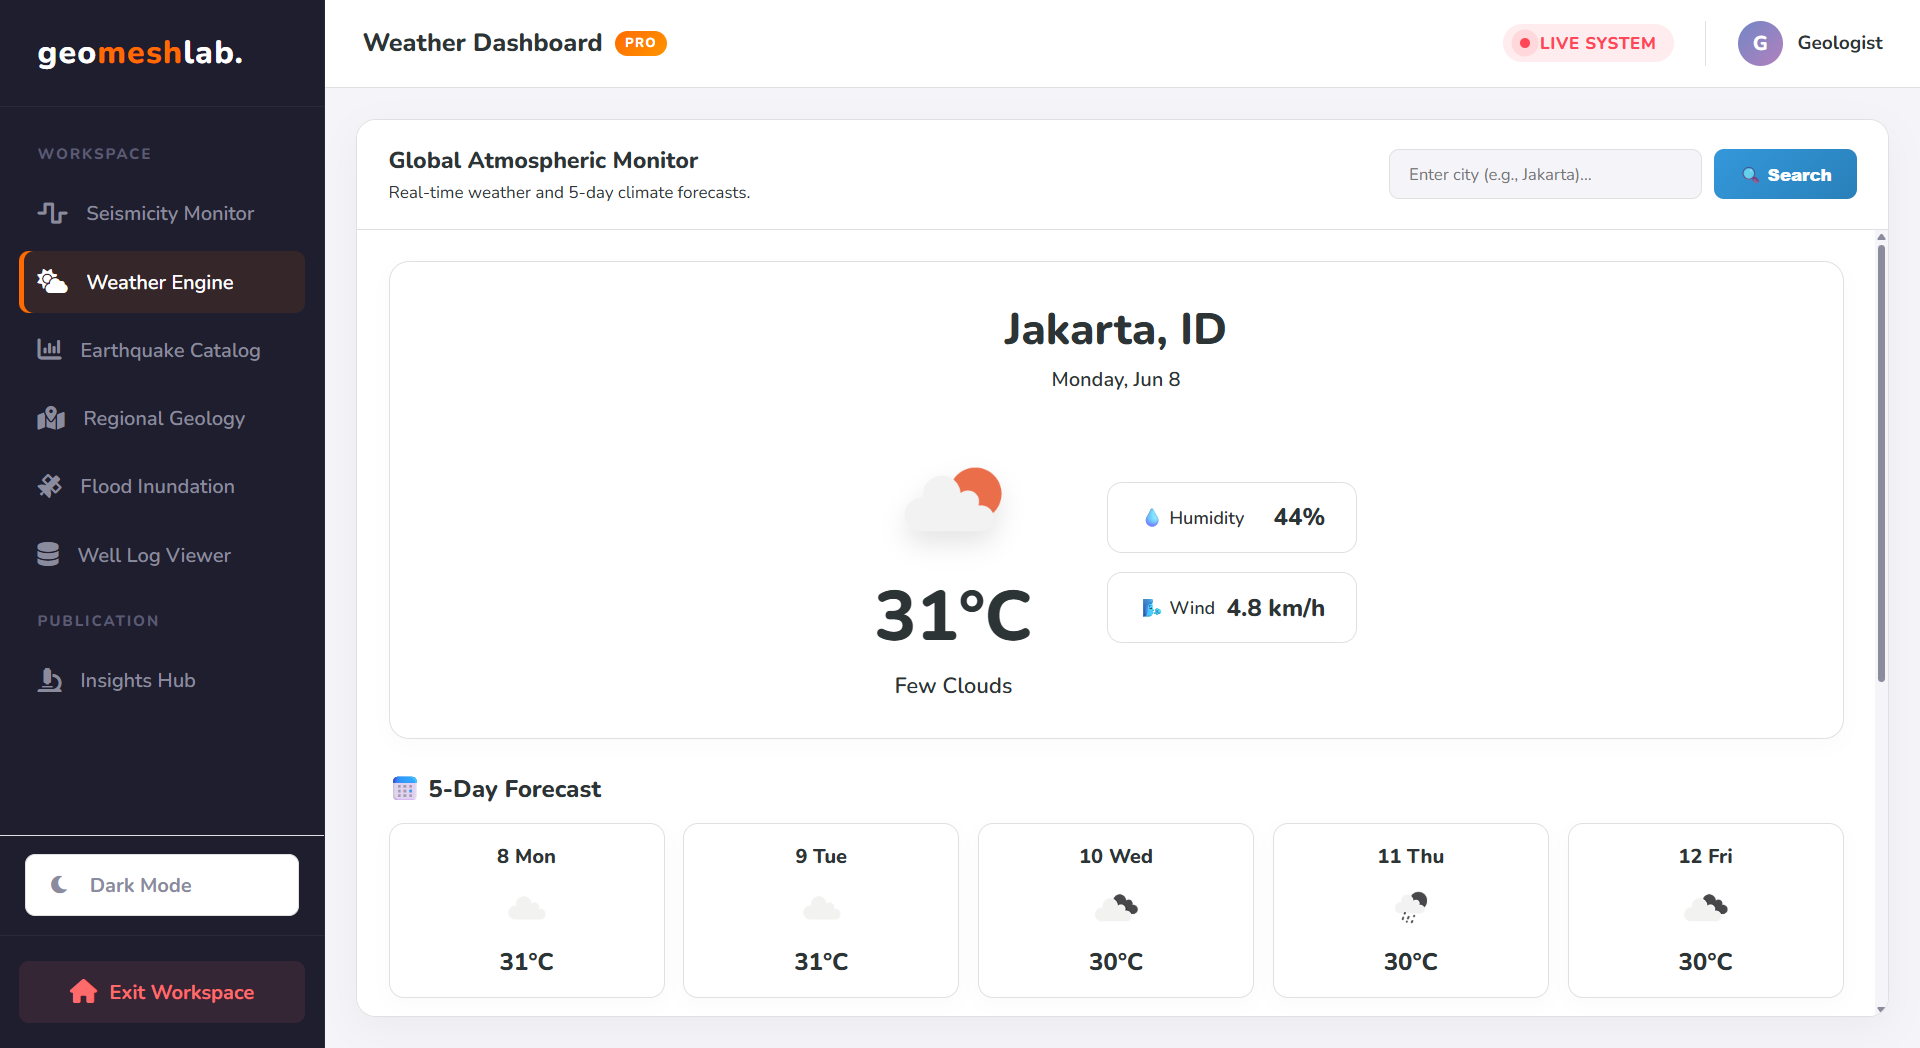
Task: Open Earthquake Catalog
Action: [x=162, y=350]
